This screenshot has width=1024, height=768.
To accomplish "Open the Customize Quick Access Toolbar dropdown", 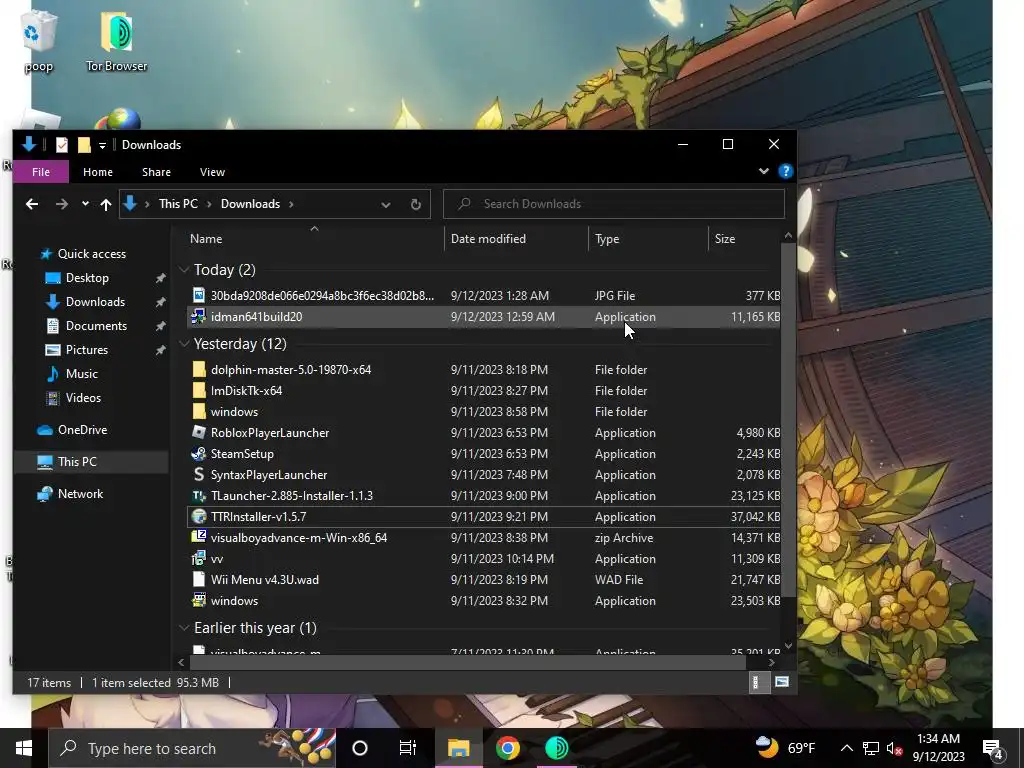I will coord(103,145).
